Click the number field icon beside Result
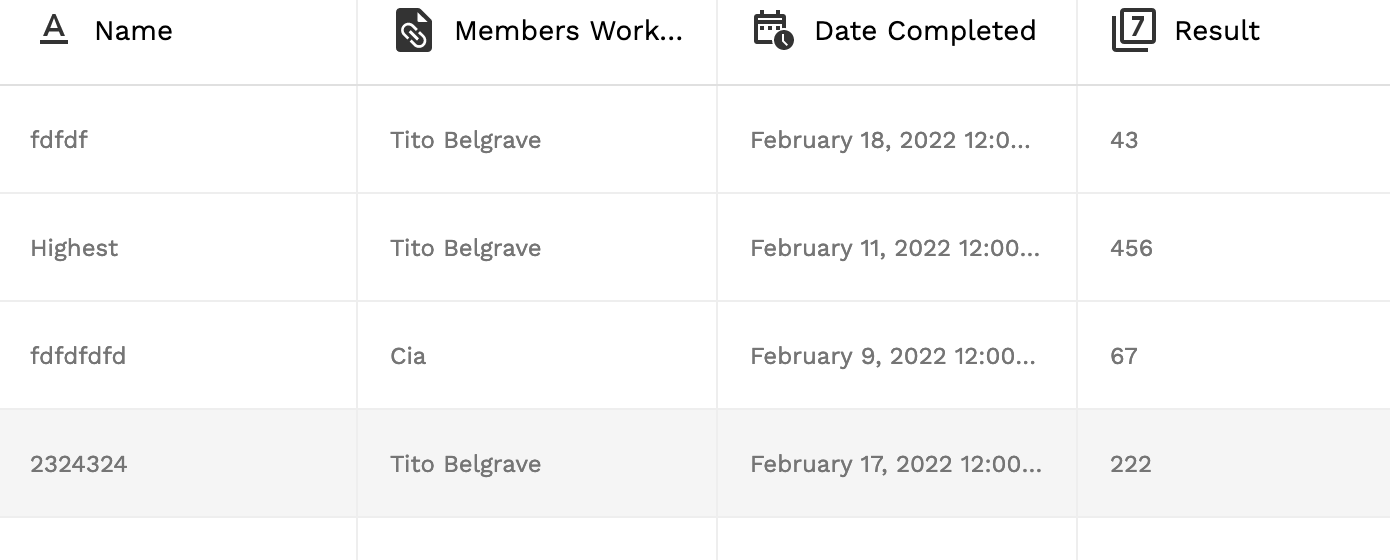The width and height of the screenshot is (1390, 560). tap(1133, 30)
